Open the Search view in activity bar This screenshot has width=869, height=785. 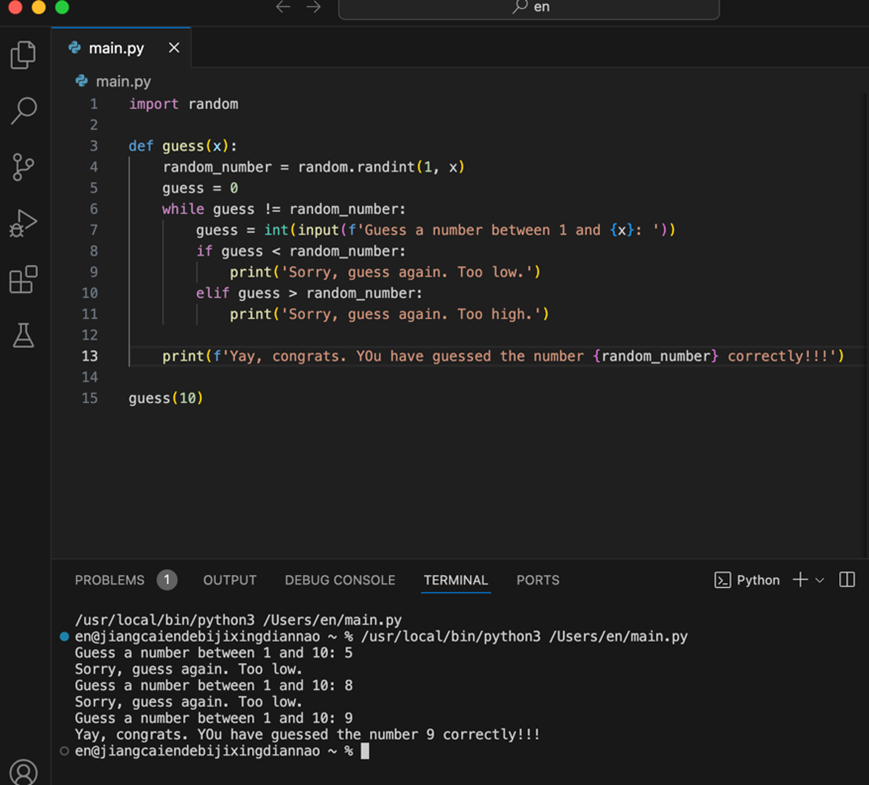[x=23, y=110]
